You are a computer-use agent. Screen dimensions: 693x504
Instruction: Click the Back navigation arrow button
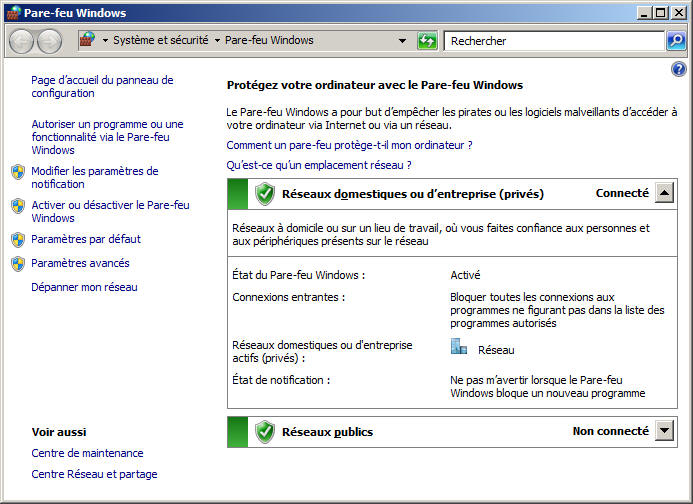pyautogui.click(x=21, y=42)
